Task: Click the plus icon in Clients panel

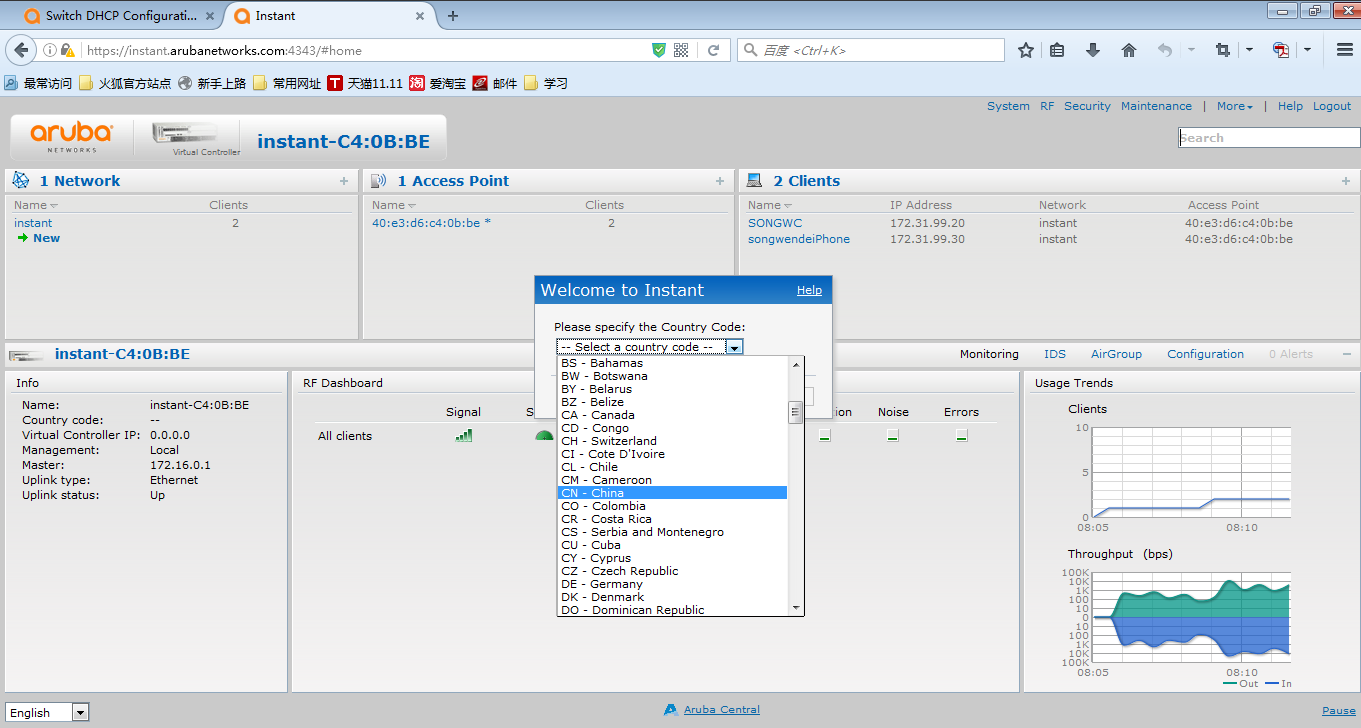Action: click(1346, 181)
